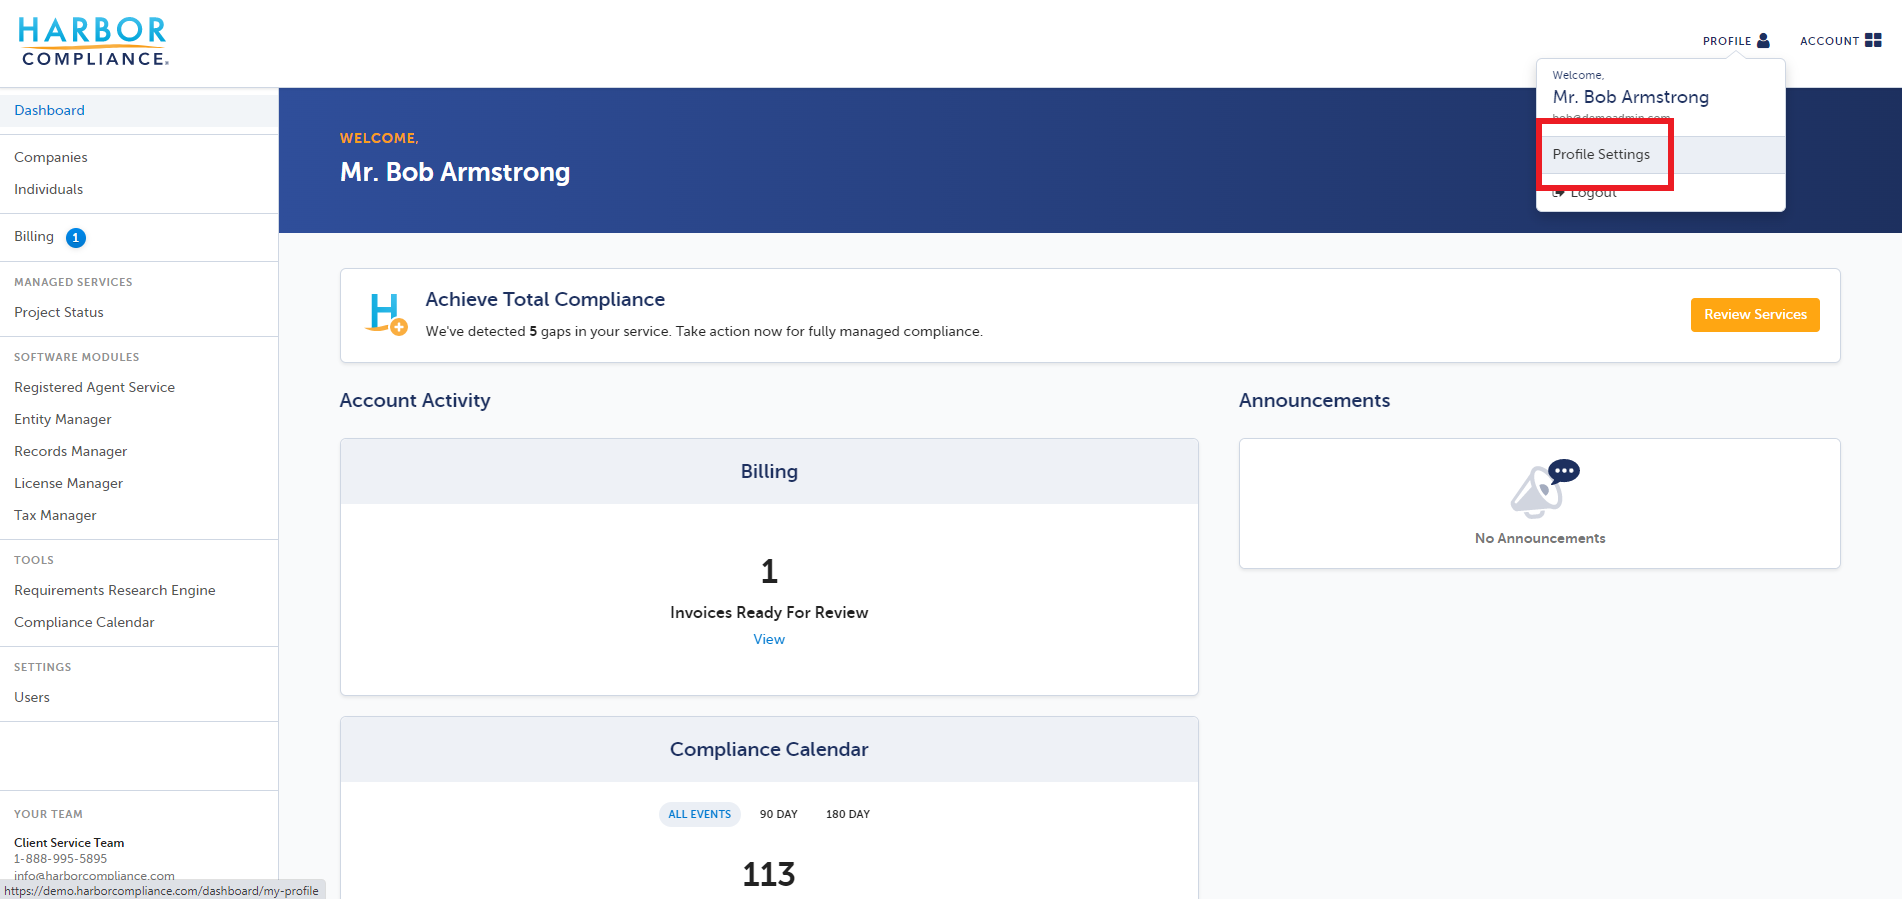The image size is (1902, 899).
Task: Click the Harbor Compliance logo
Action: [x=93, y=42]
